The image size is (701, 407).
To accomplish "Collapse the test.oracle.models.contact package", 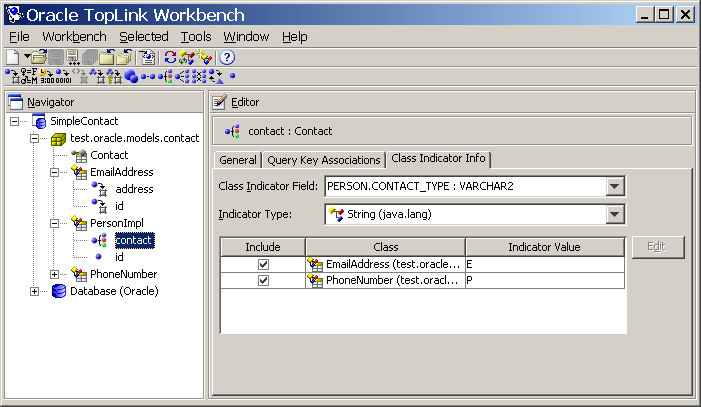I will click(x=34, y=138).
